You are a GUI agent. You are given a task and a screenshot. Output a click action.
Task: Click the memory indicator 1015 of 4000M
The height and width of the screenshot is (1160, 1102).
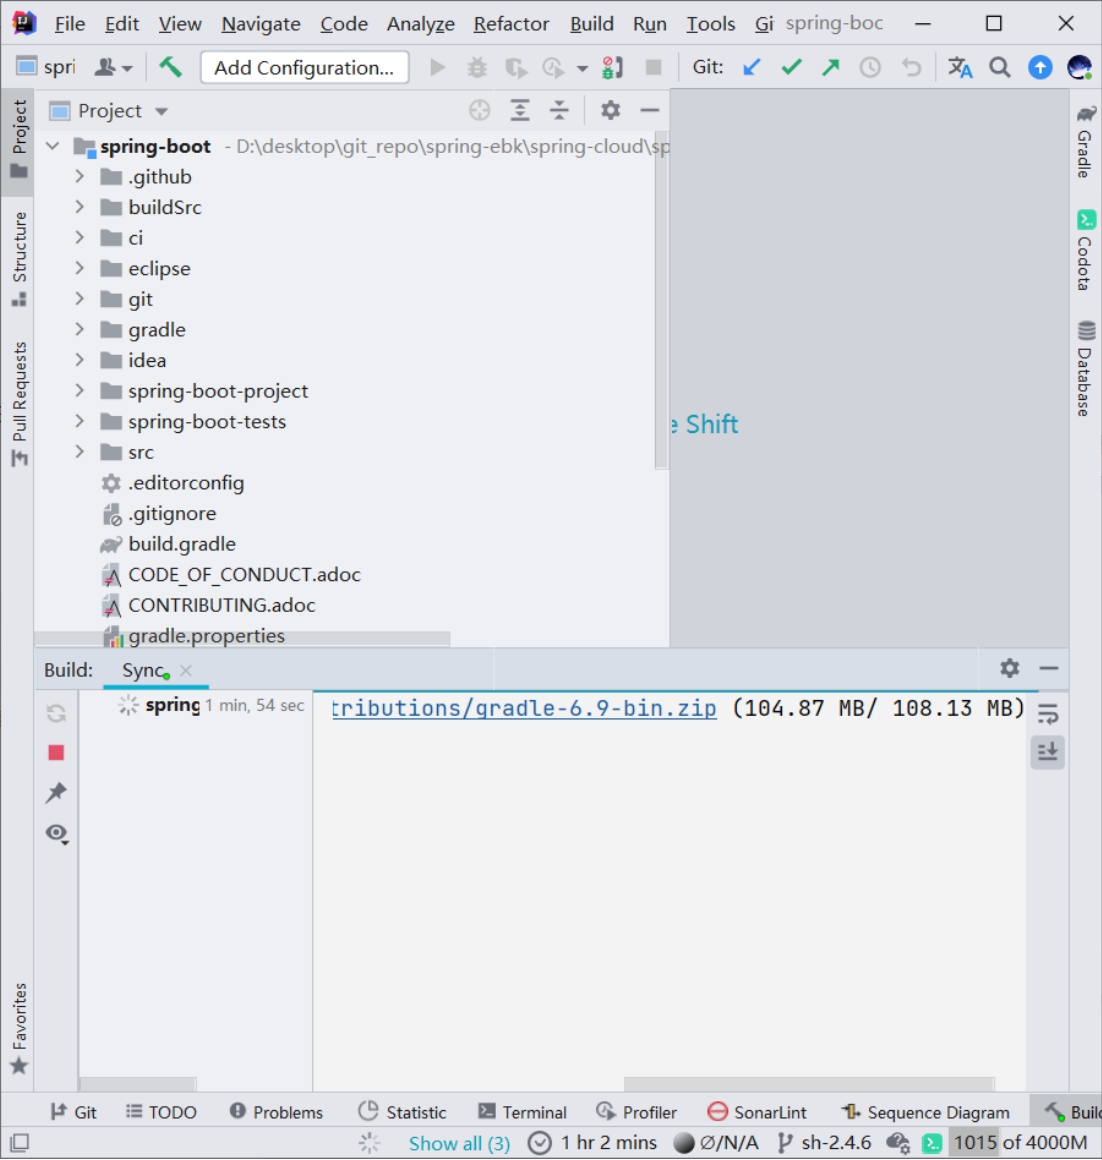(1021, 1143)
